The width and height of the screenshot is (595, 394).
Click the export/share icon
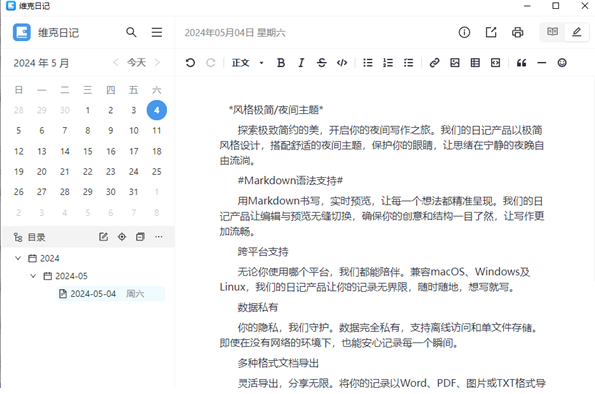[491, 32]
